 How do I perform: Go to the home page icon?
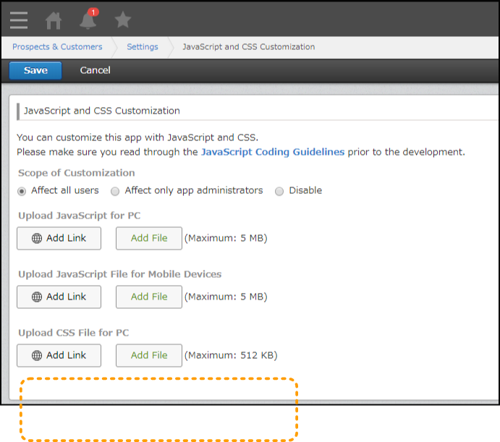tap(53, 21)
